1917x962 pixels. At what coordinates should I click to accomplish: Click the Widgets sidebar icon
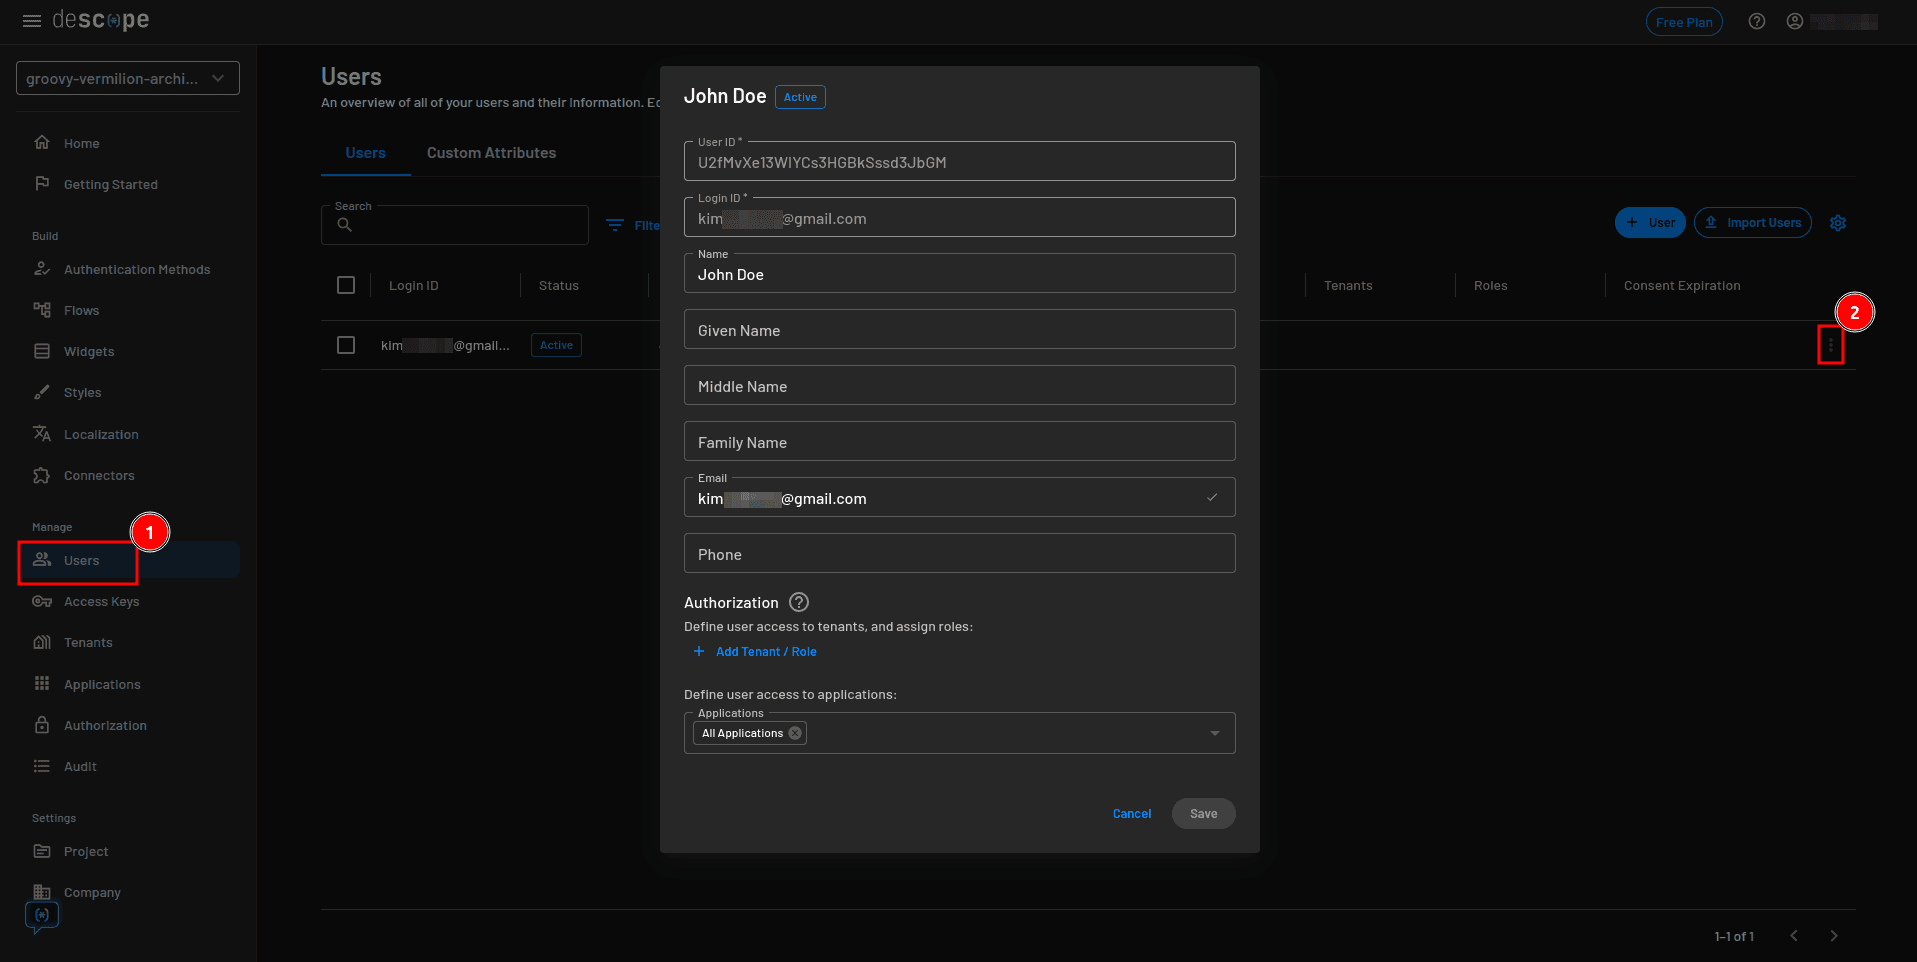pyautogui.click(x=44, y=351)
